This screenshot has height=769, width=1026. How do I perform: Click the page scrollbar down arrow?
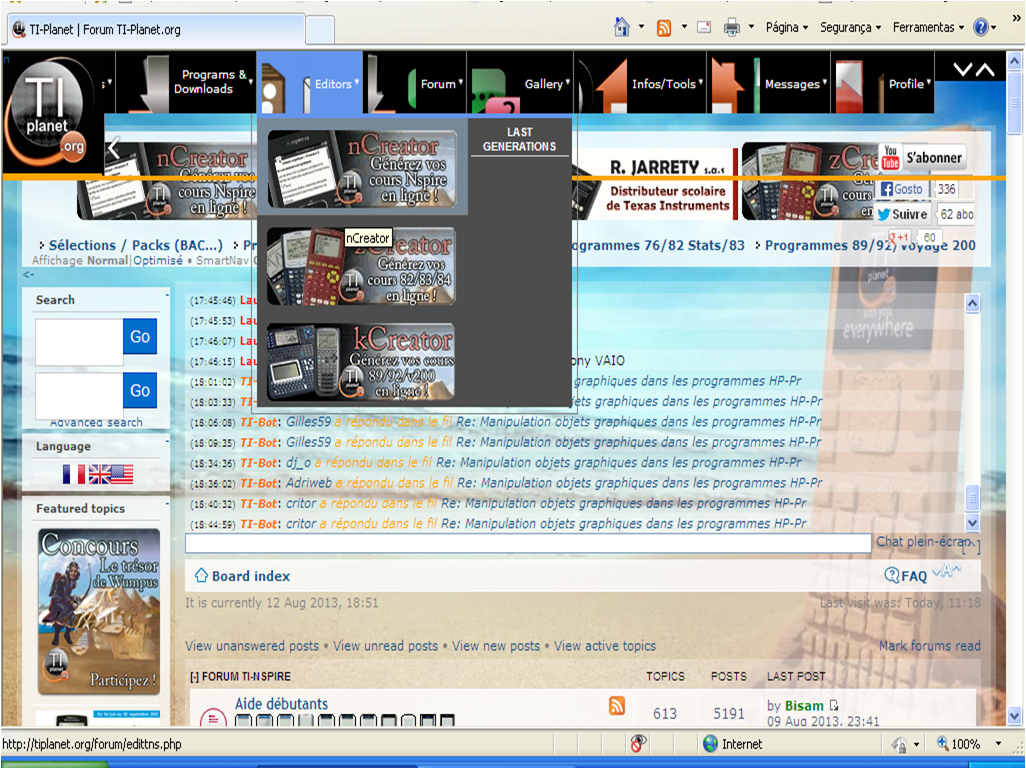(1014, 714)
